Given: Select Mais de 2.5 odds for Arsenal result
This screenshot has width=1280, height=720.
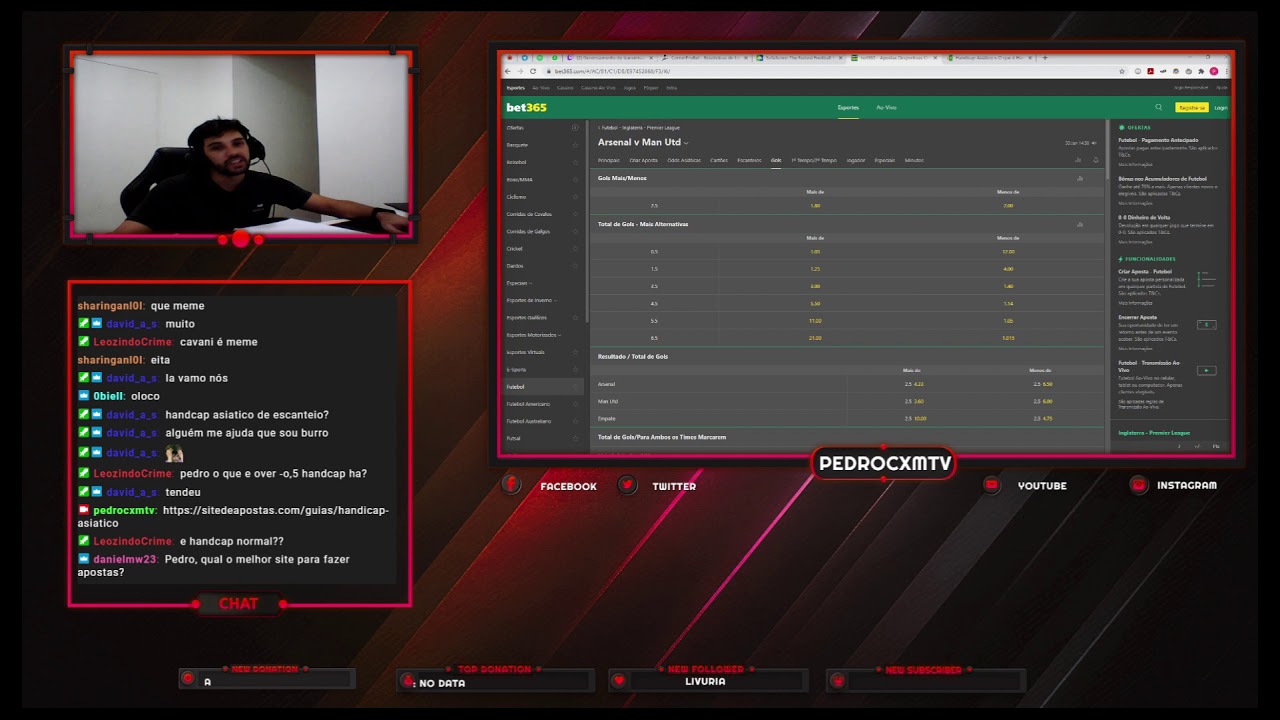Looking at the screenshot, I should tap(914, 384).
